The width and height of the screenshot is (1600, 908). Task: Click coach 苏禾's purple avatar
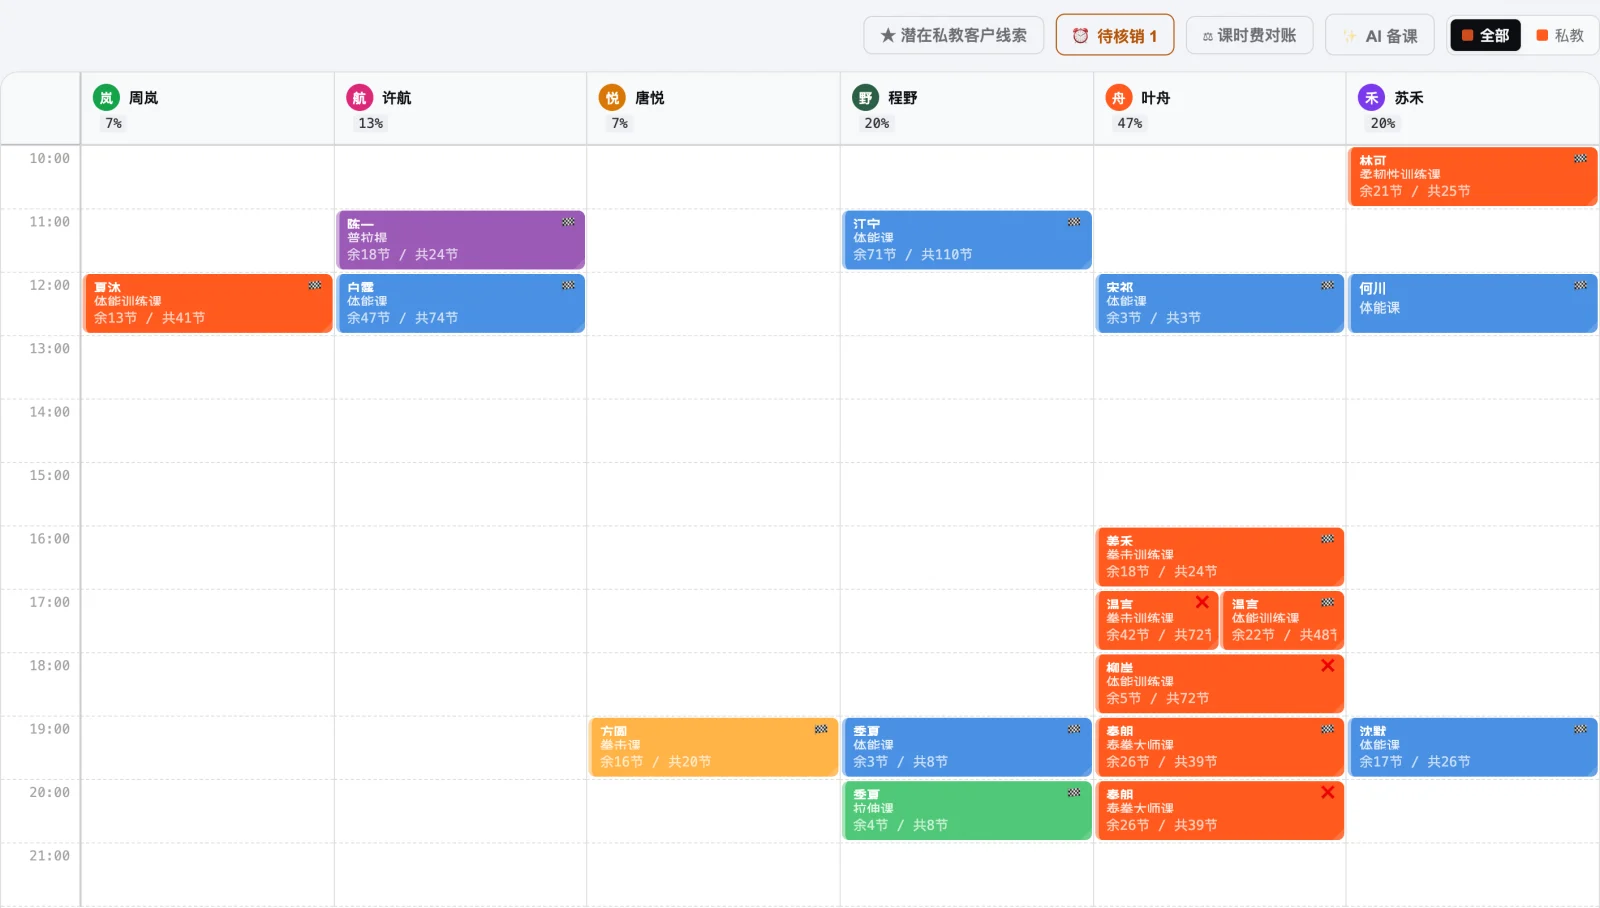point(1371,97)
